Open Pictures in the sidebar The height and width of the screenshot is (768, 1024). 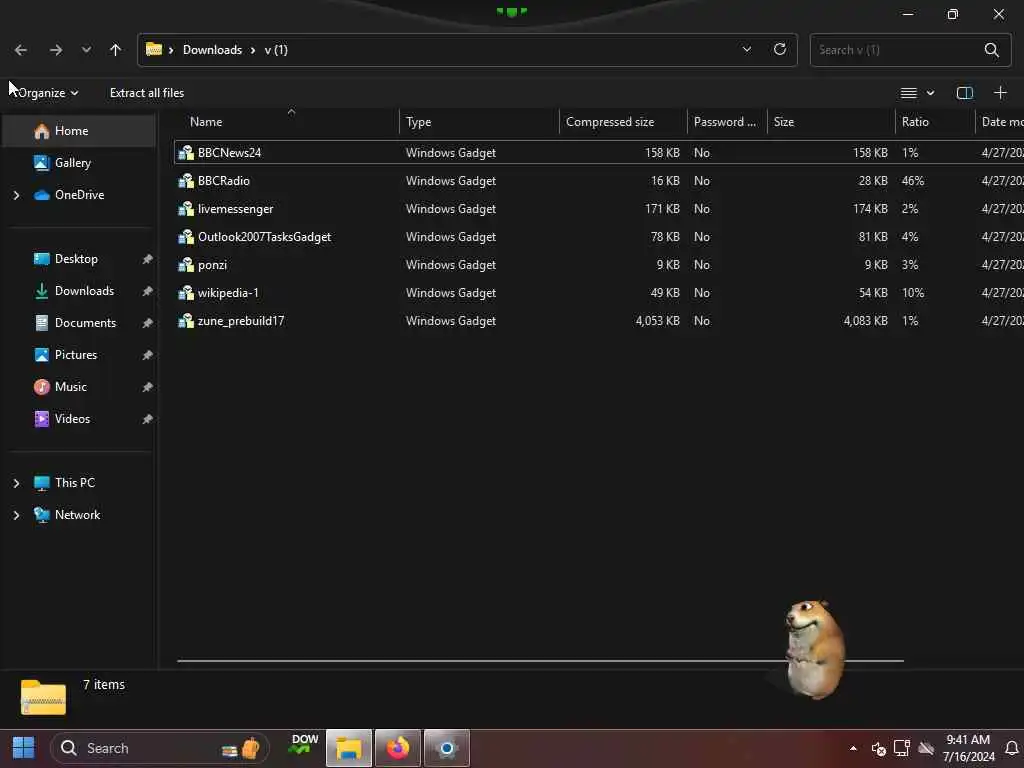pos(76,355)
